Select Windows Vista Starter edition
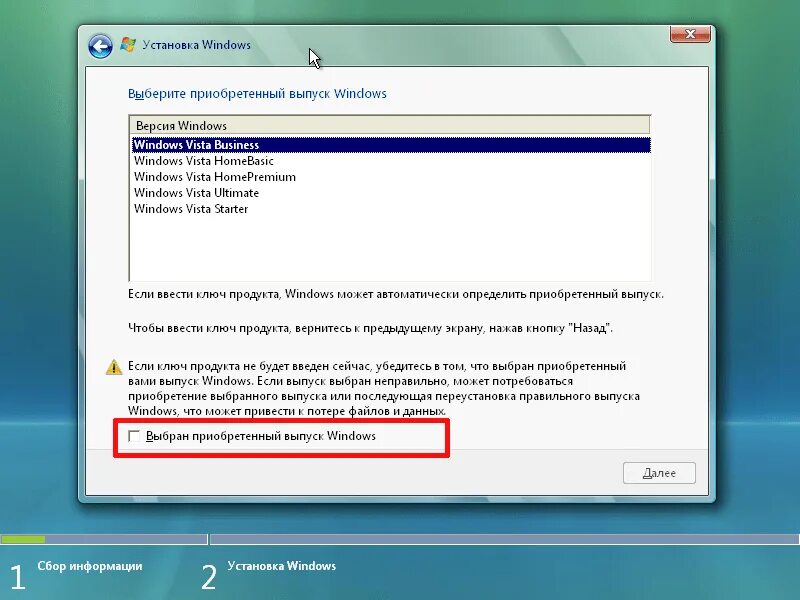This screenshot has width=800, height=600. click(391, 209)
